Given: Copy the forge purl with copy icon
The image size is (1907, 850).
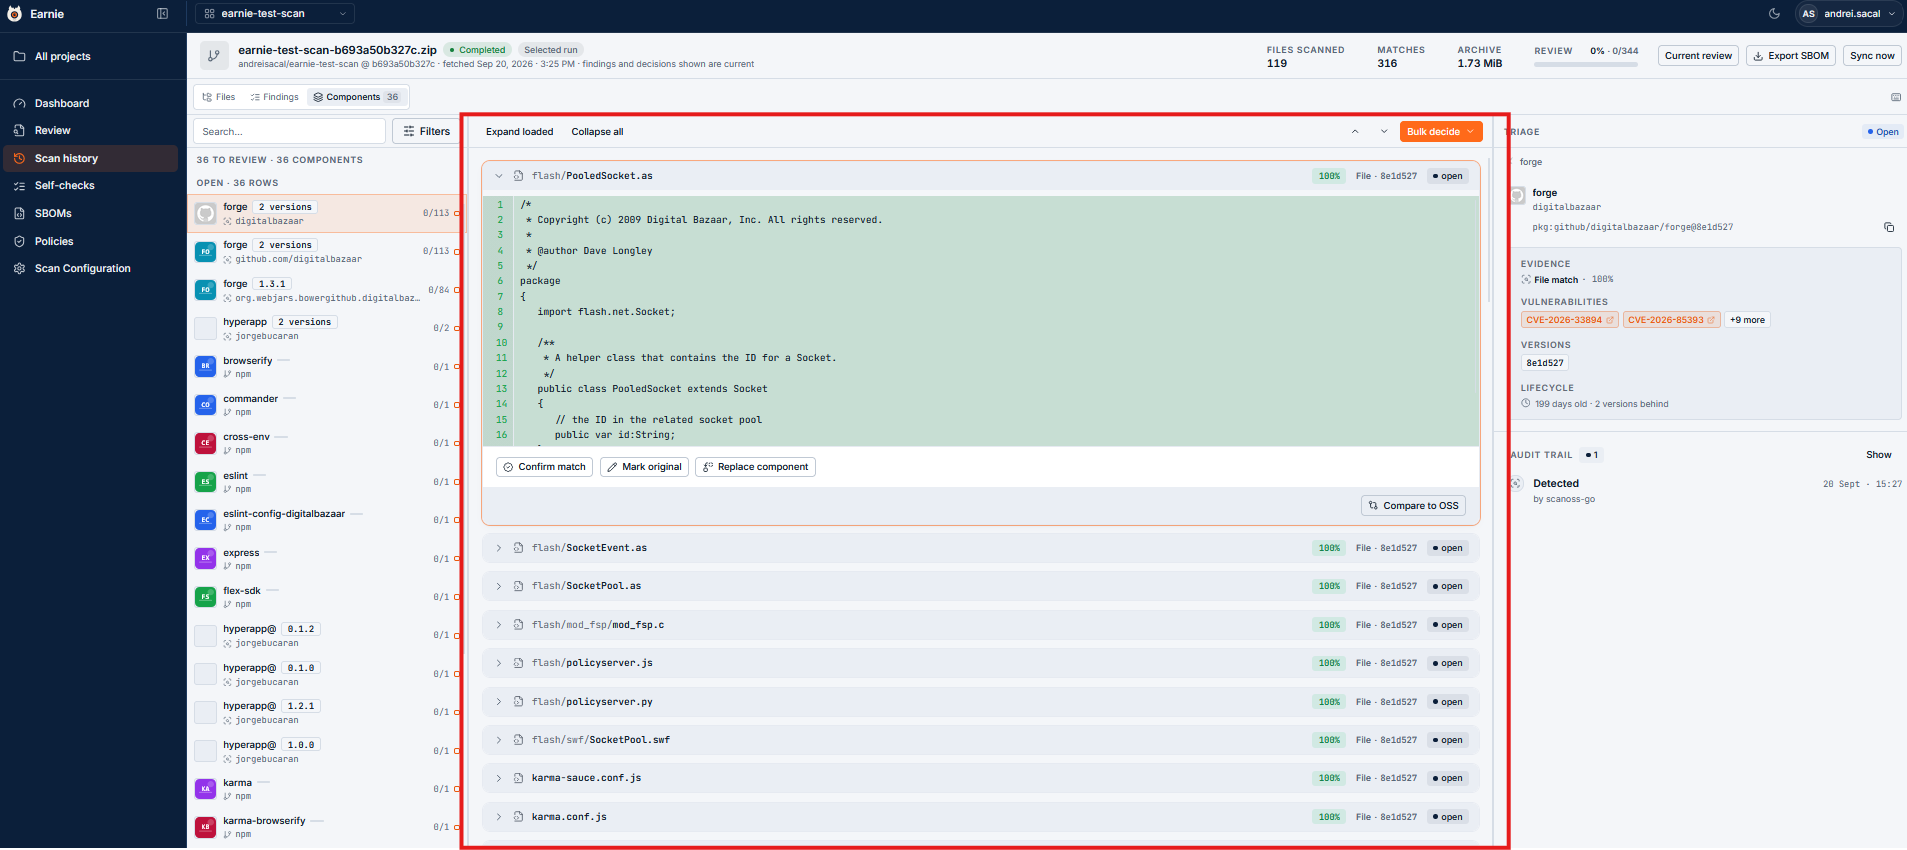Looking at the screenshot, I should click(1889, 228).
